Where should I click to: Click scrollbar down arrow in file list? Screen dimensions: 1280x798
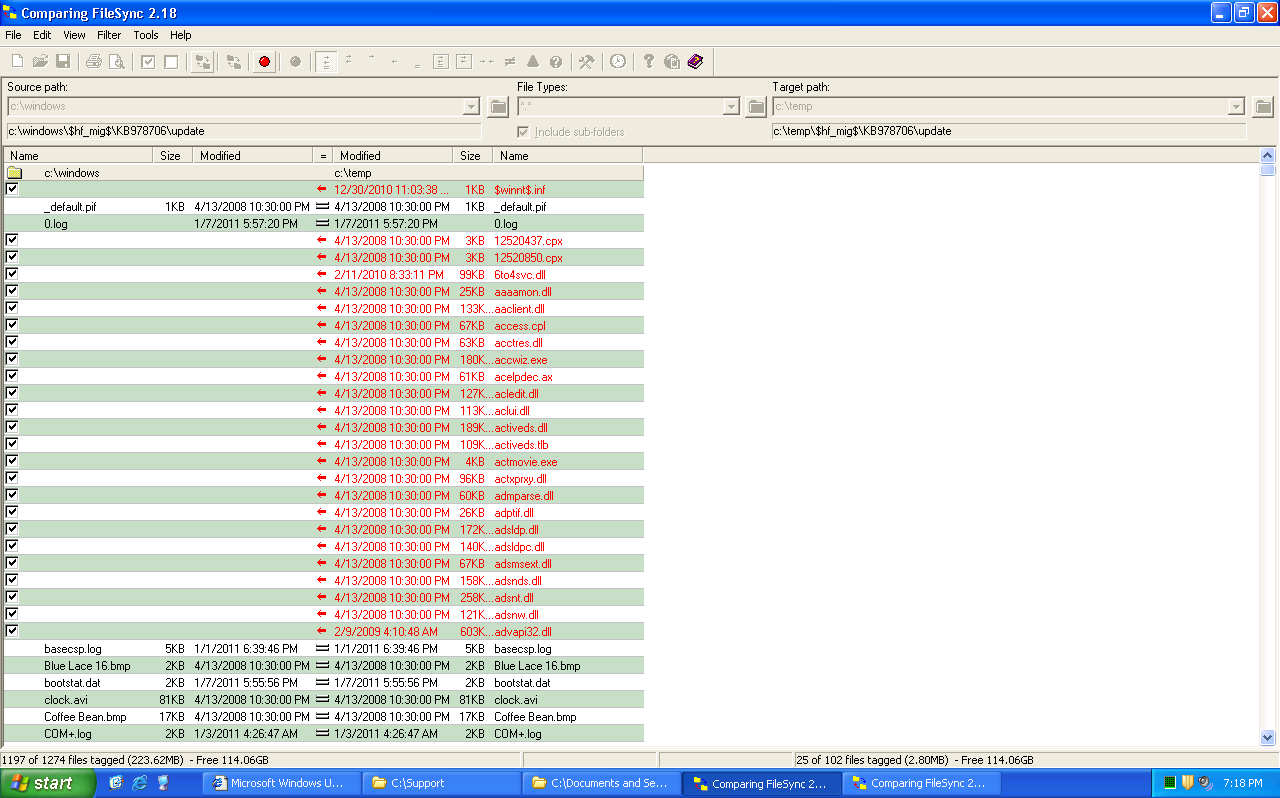[x=1268, y=737]
